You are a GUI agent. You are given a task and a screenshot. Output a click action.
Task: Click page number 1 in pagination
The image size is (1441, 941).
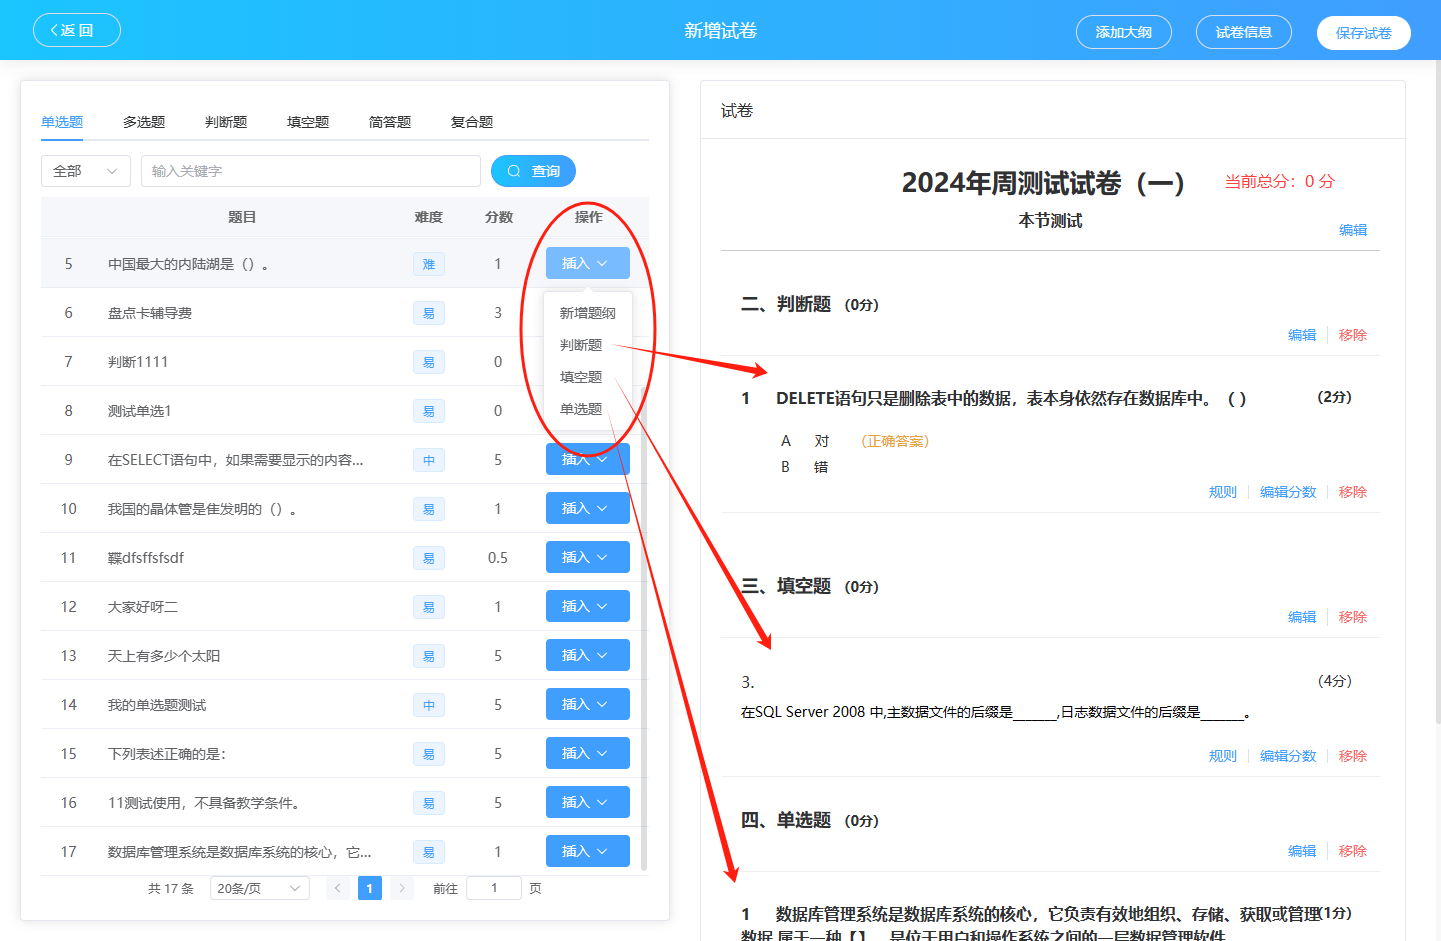pos(370,888)
